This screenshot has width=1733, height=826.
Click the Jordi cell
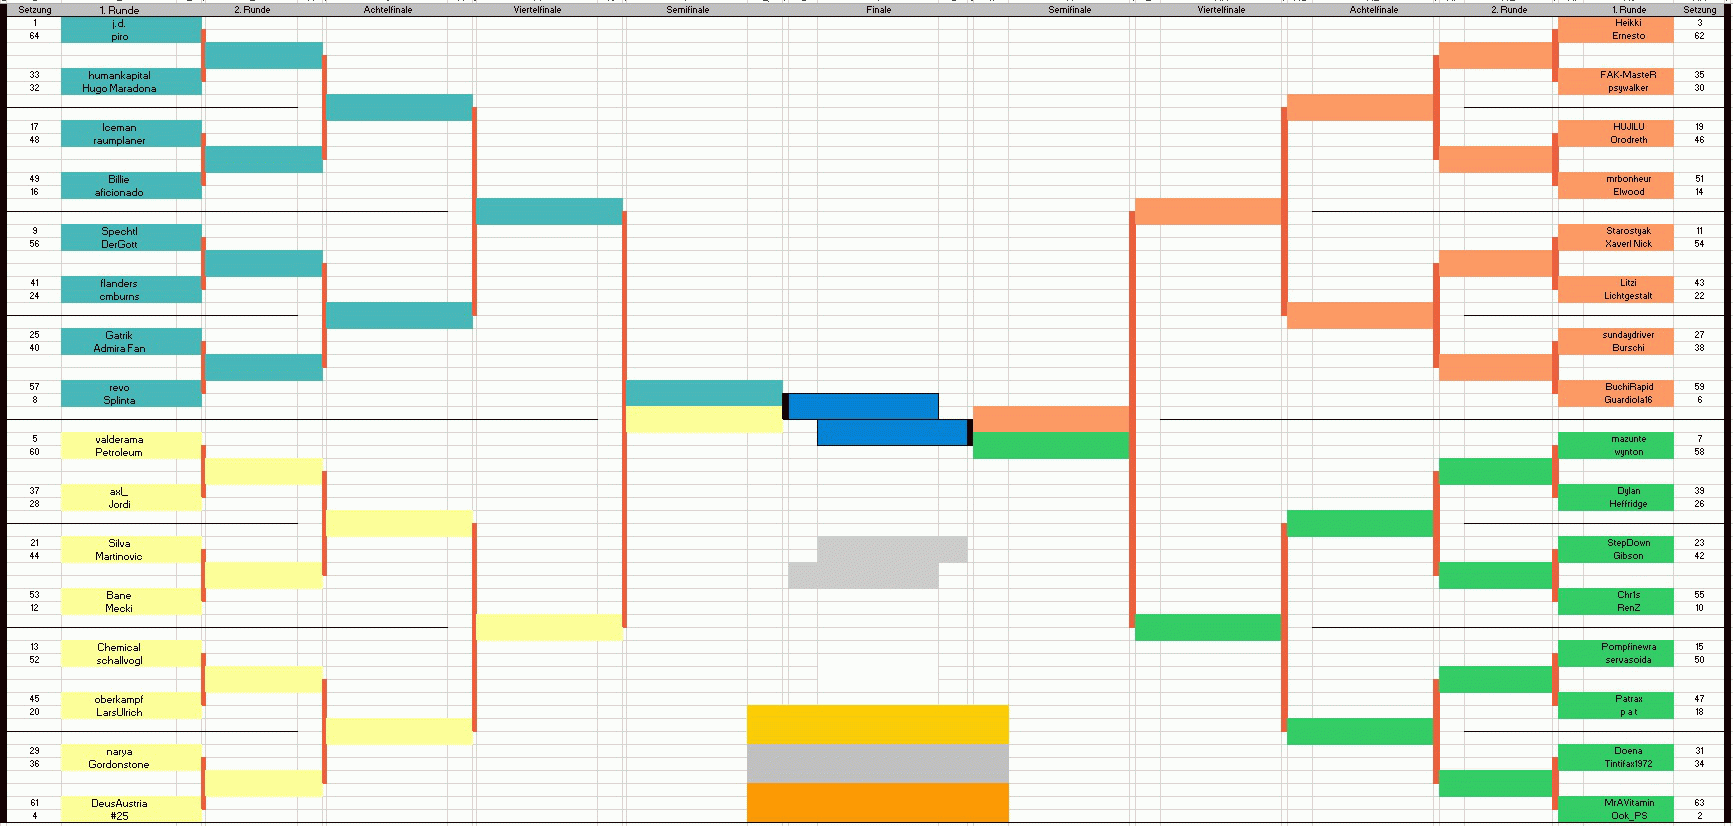pyautogui.click(x=131, y=504)
